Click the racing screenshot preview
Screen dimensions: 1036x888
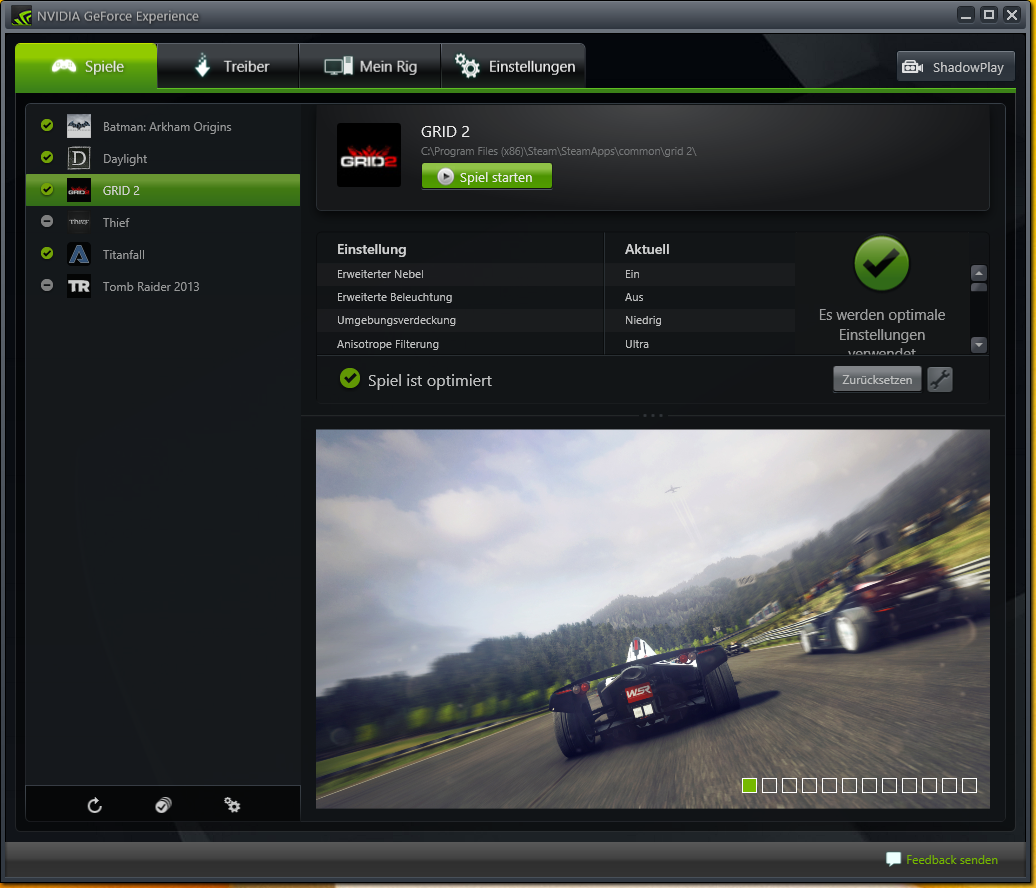653,618
